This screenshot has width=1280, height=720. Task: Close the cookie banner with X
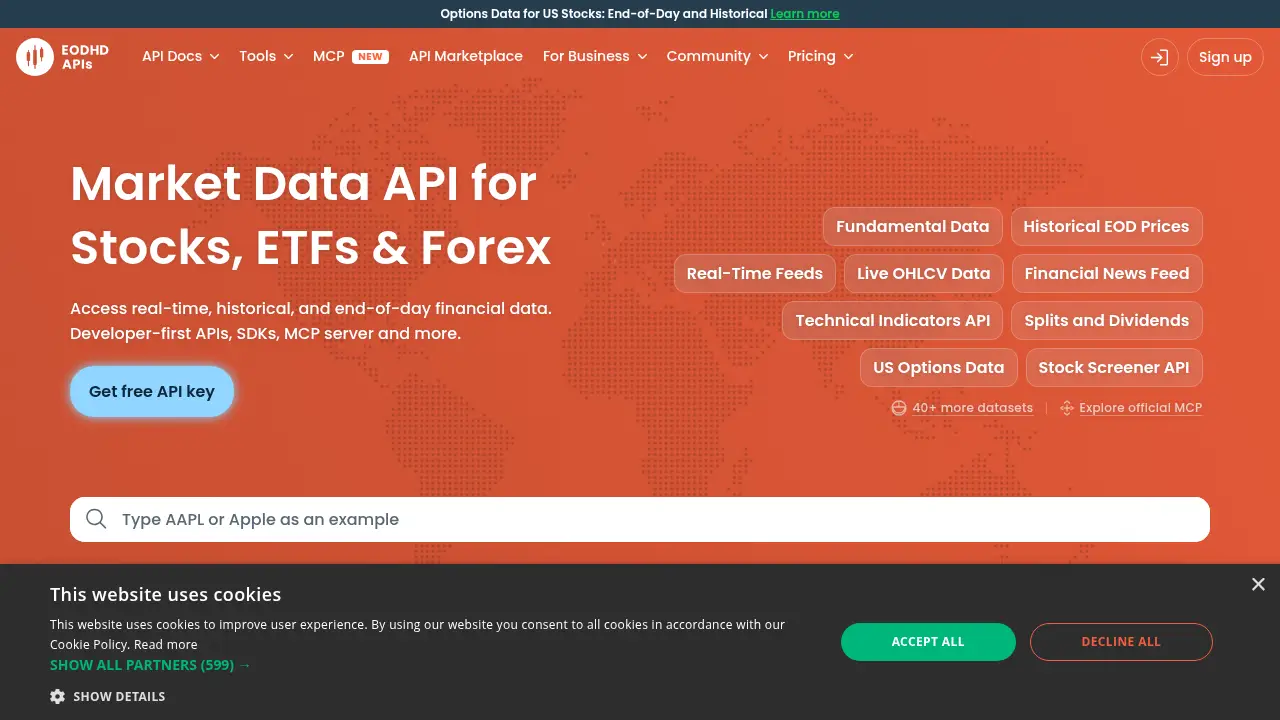[1258, 584]
